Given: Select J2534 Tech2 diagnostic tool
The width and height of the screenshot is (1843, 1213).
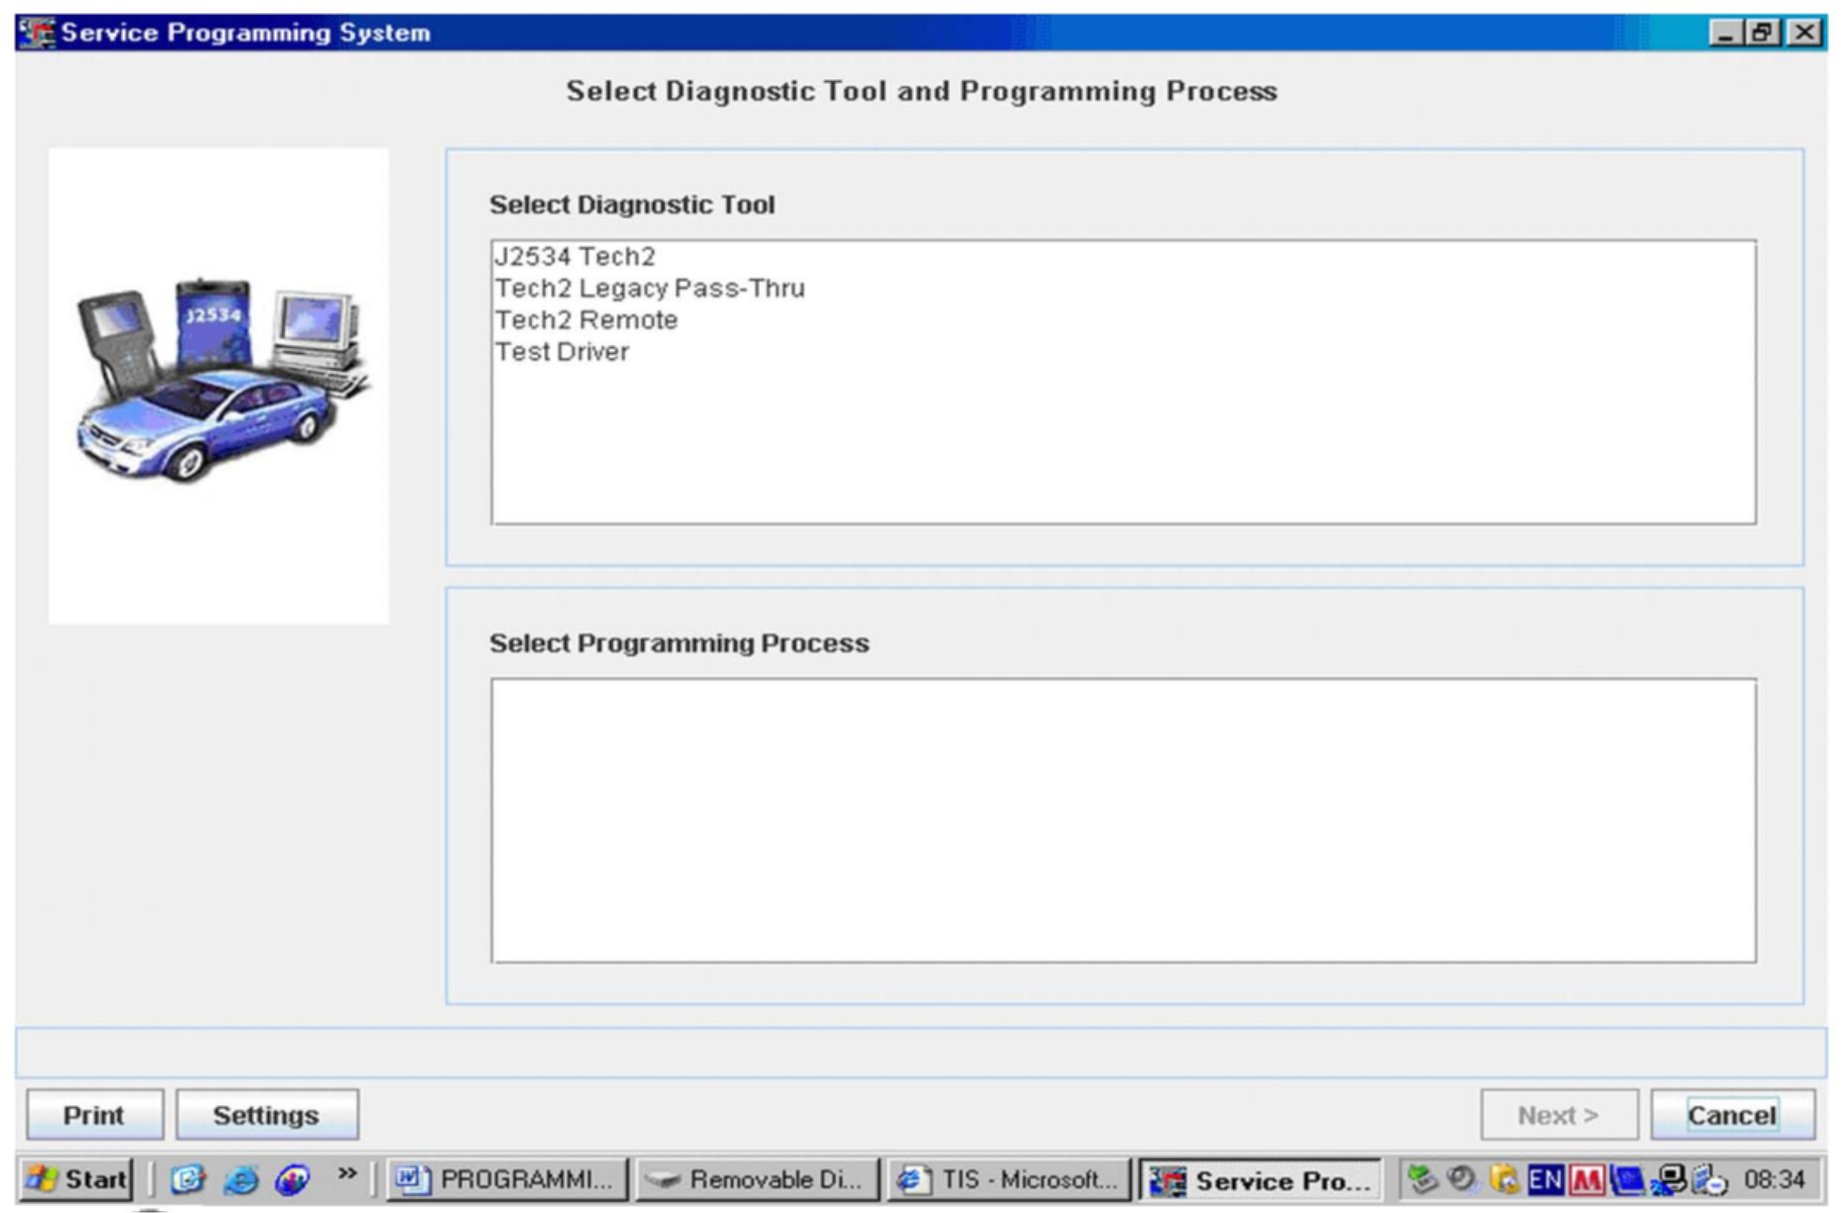Looking at the screenshot, I should pyautogui.click(x=575, y=257).
